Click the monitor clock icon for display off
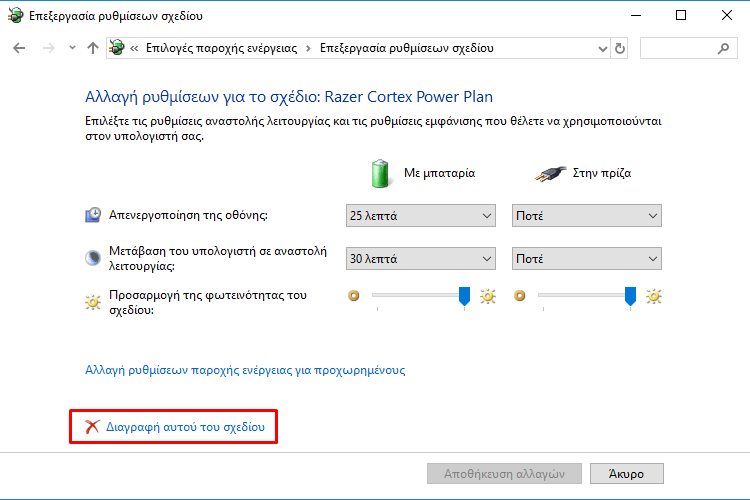Screen dimensions: 750x500 pos(93,215)
